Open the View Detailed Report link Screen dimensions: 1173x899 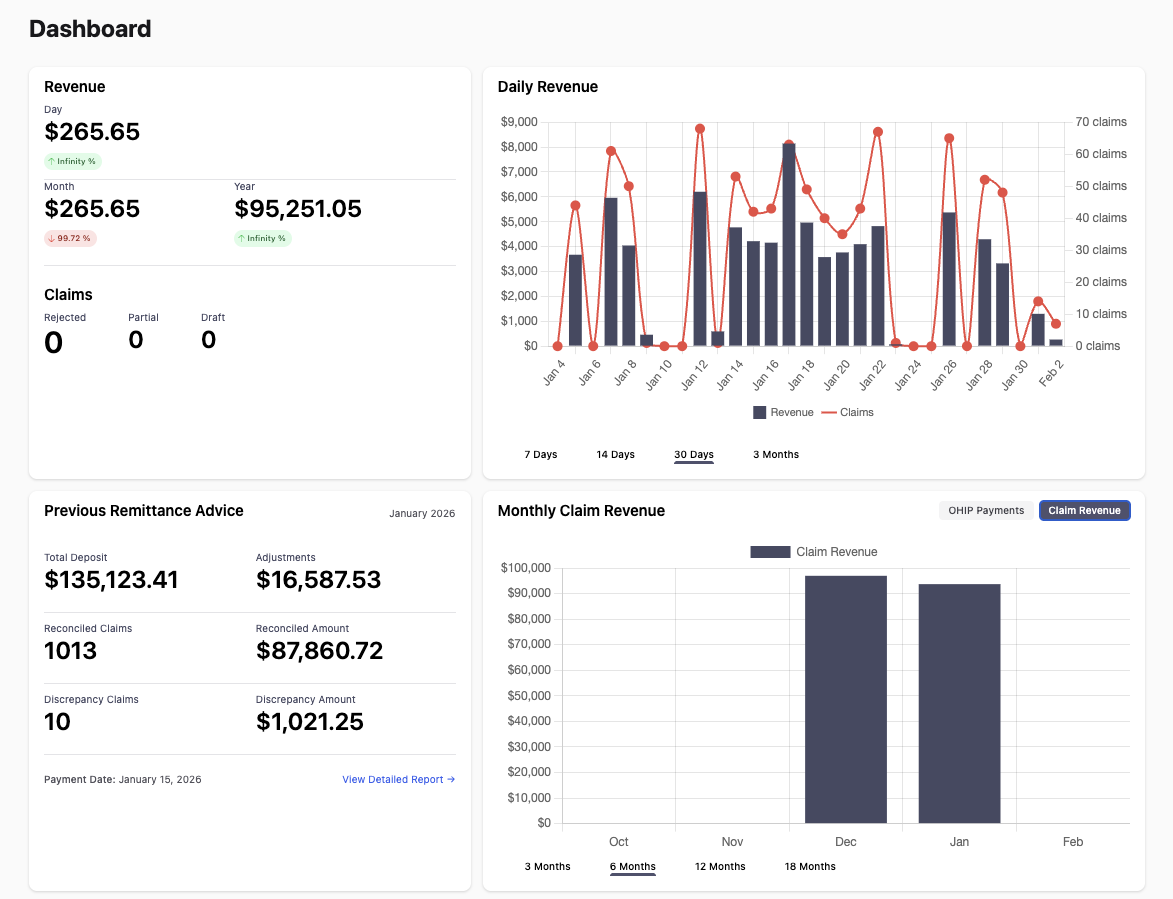click(x=391, y=779)
